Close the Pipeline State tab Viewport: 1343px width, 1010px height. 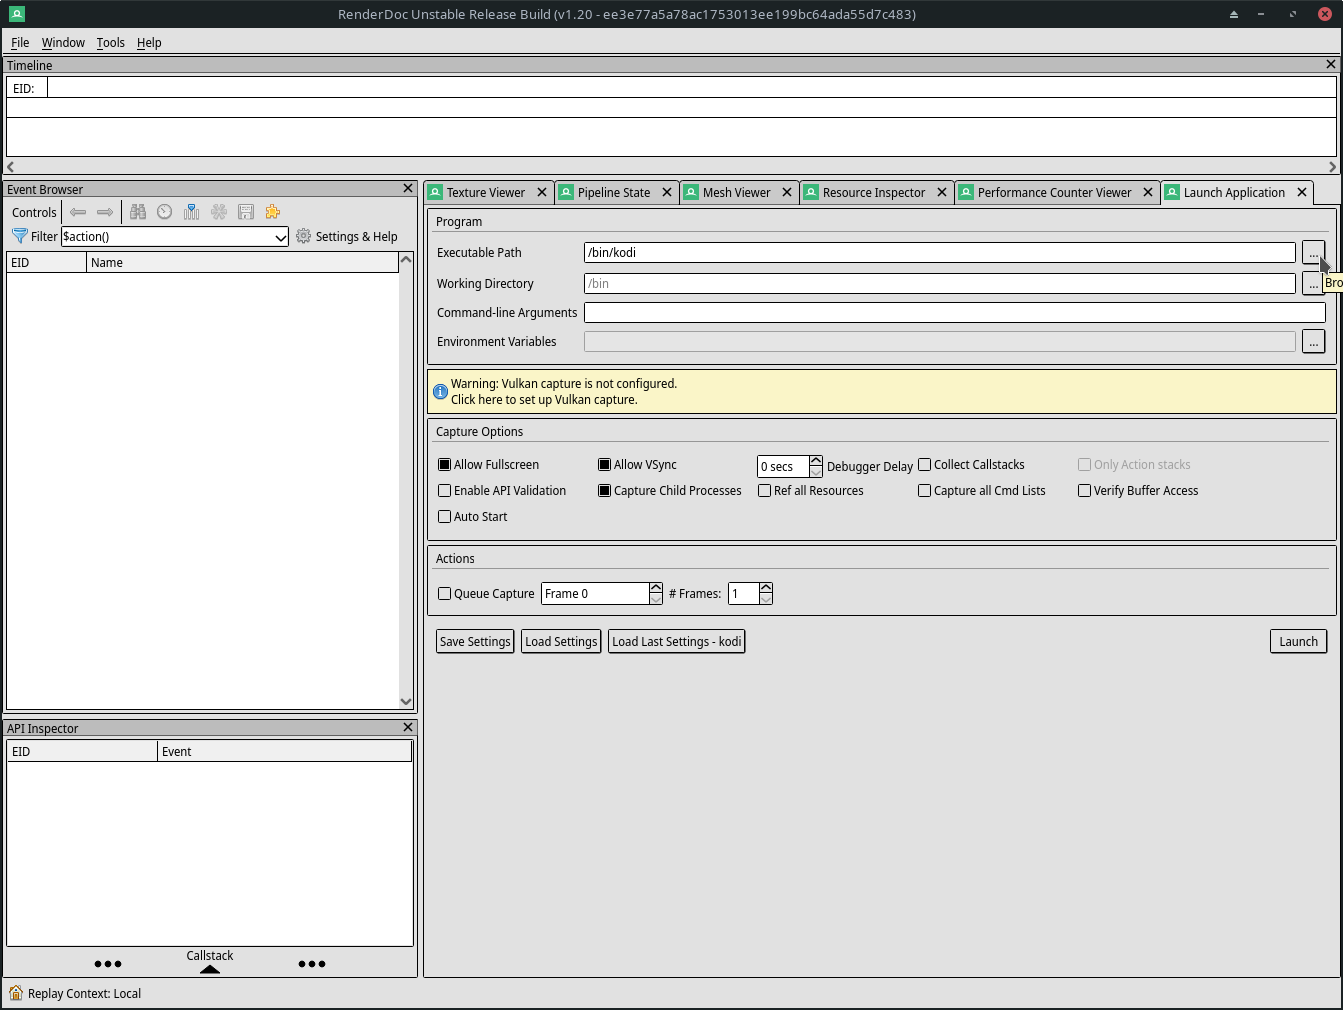coord(667,192)
